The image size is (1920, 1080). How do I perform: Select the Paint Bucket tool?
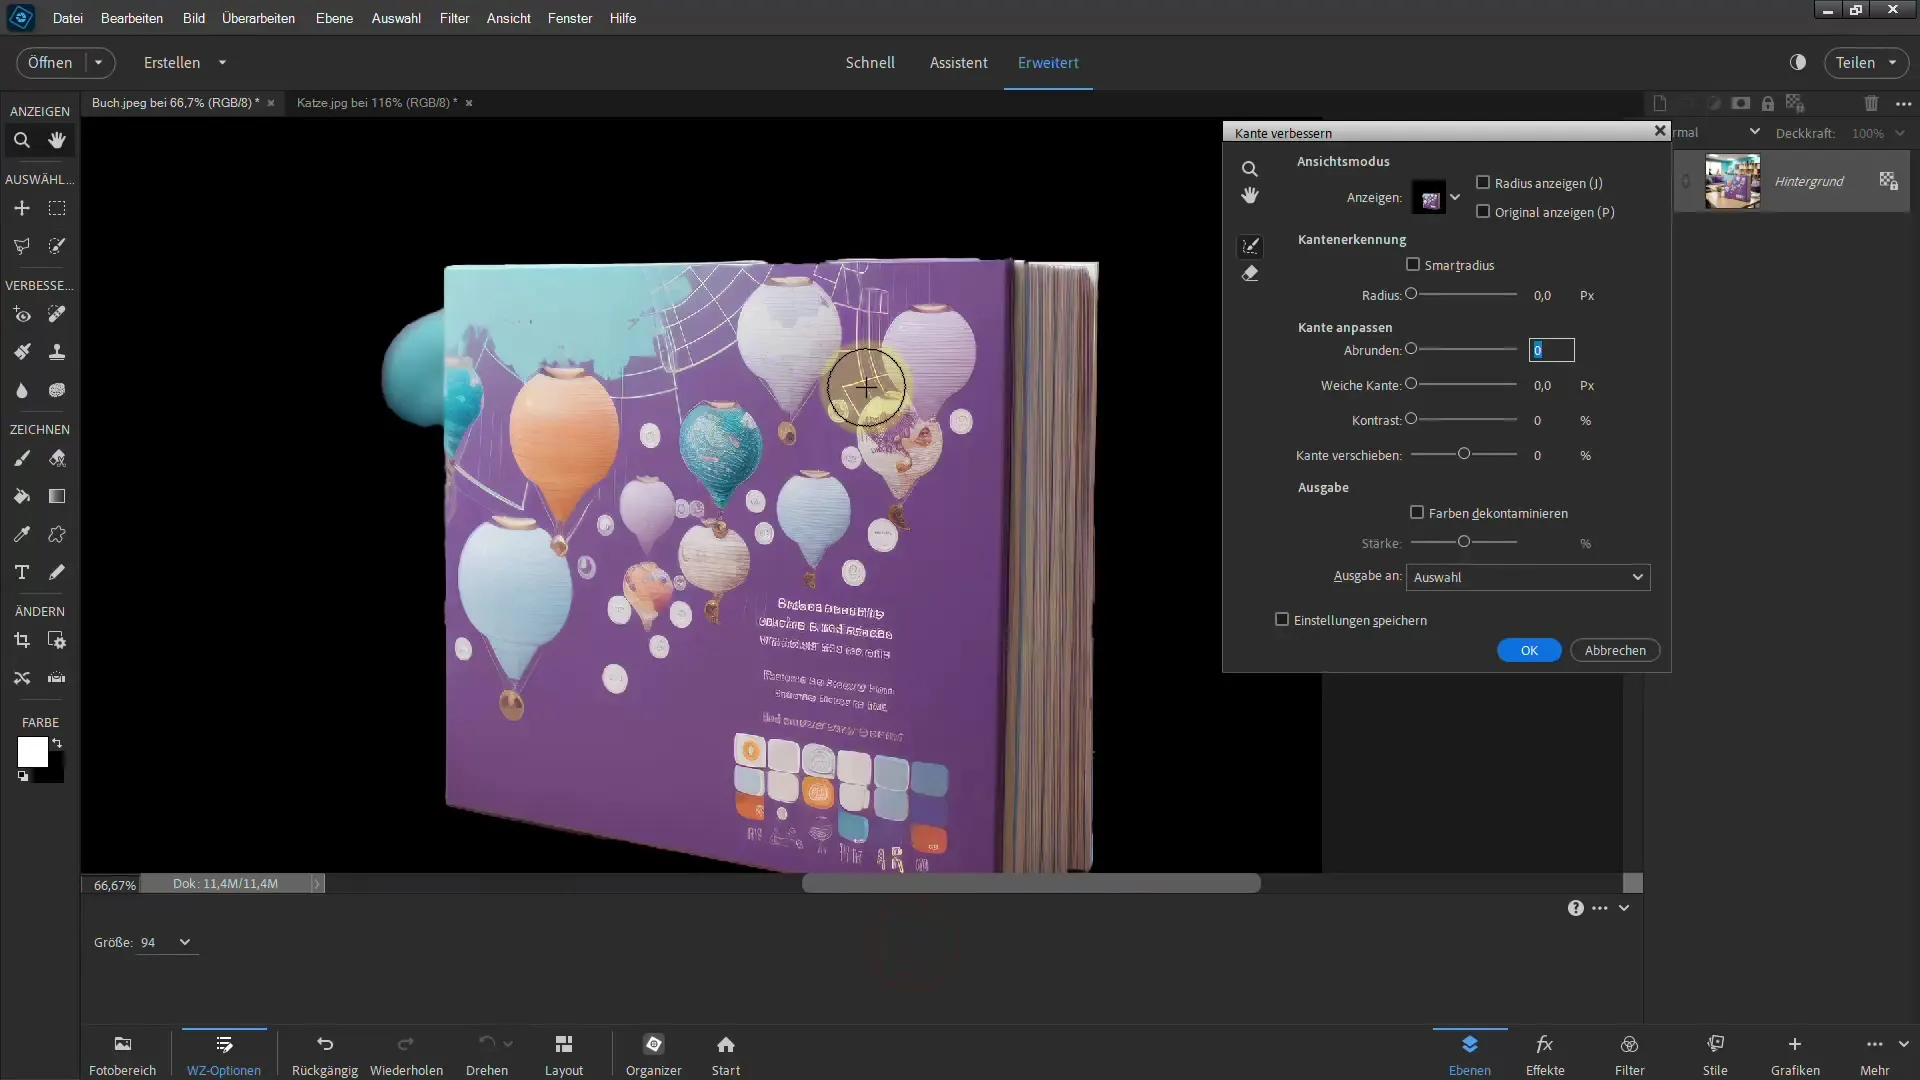tap(22, 496)
